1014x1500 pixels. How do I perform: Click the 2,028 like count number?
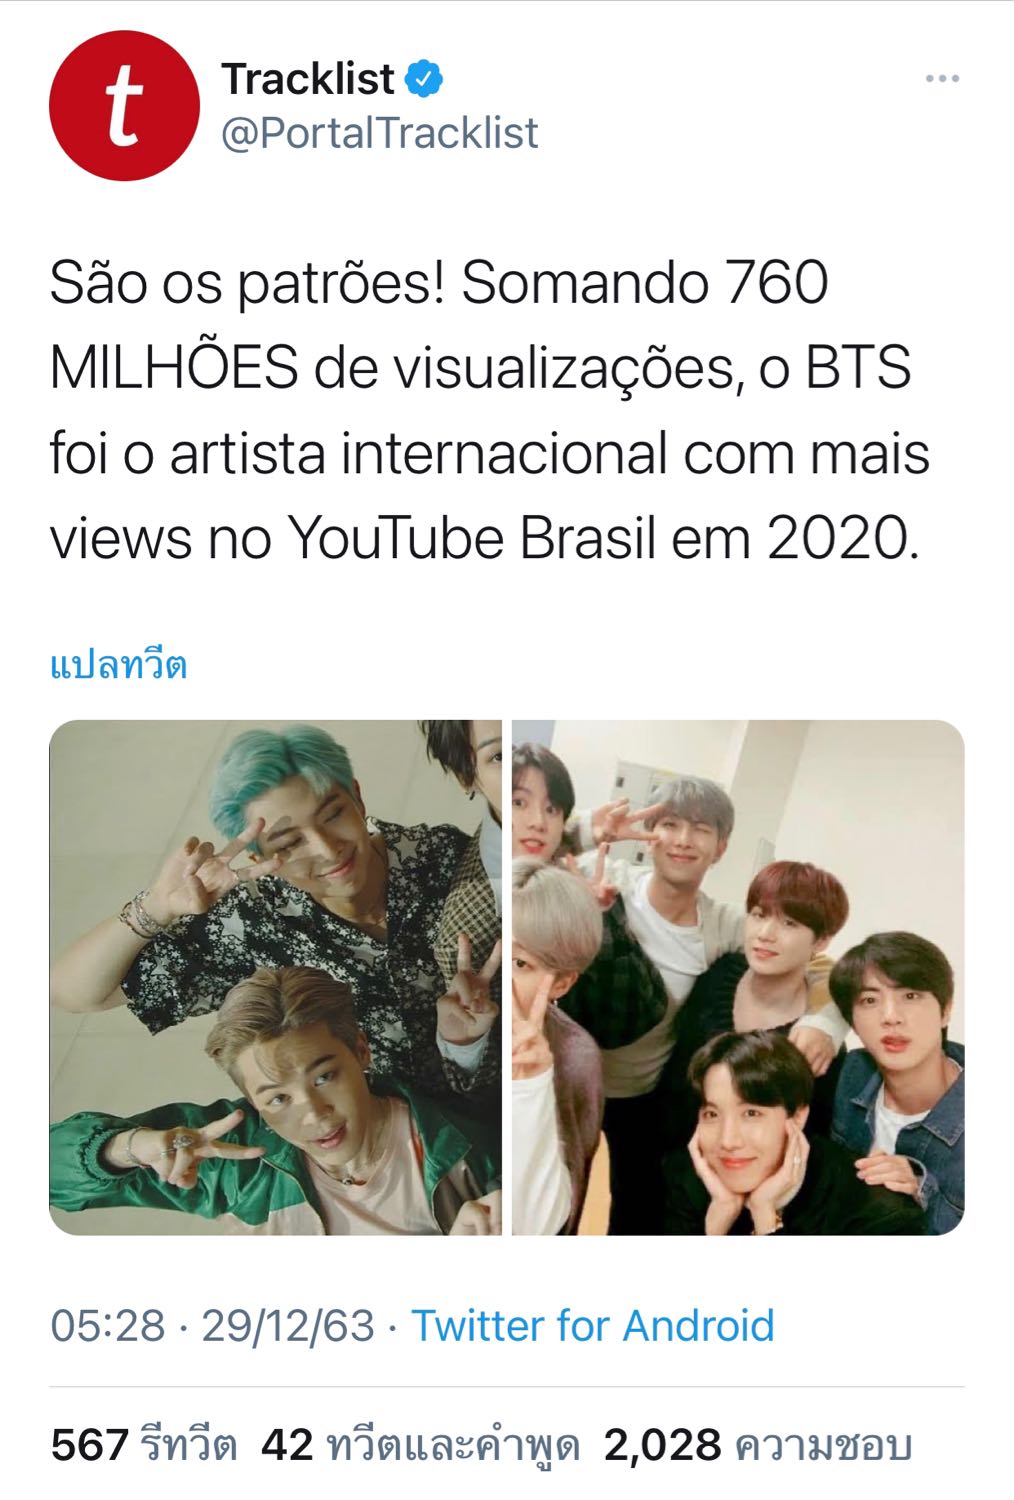pyautogui.click(x=662, y=1445)
